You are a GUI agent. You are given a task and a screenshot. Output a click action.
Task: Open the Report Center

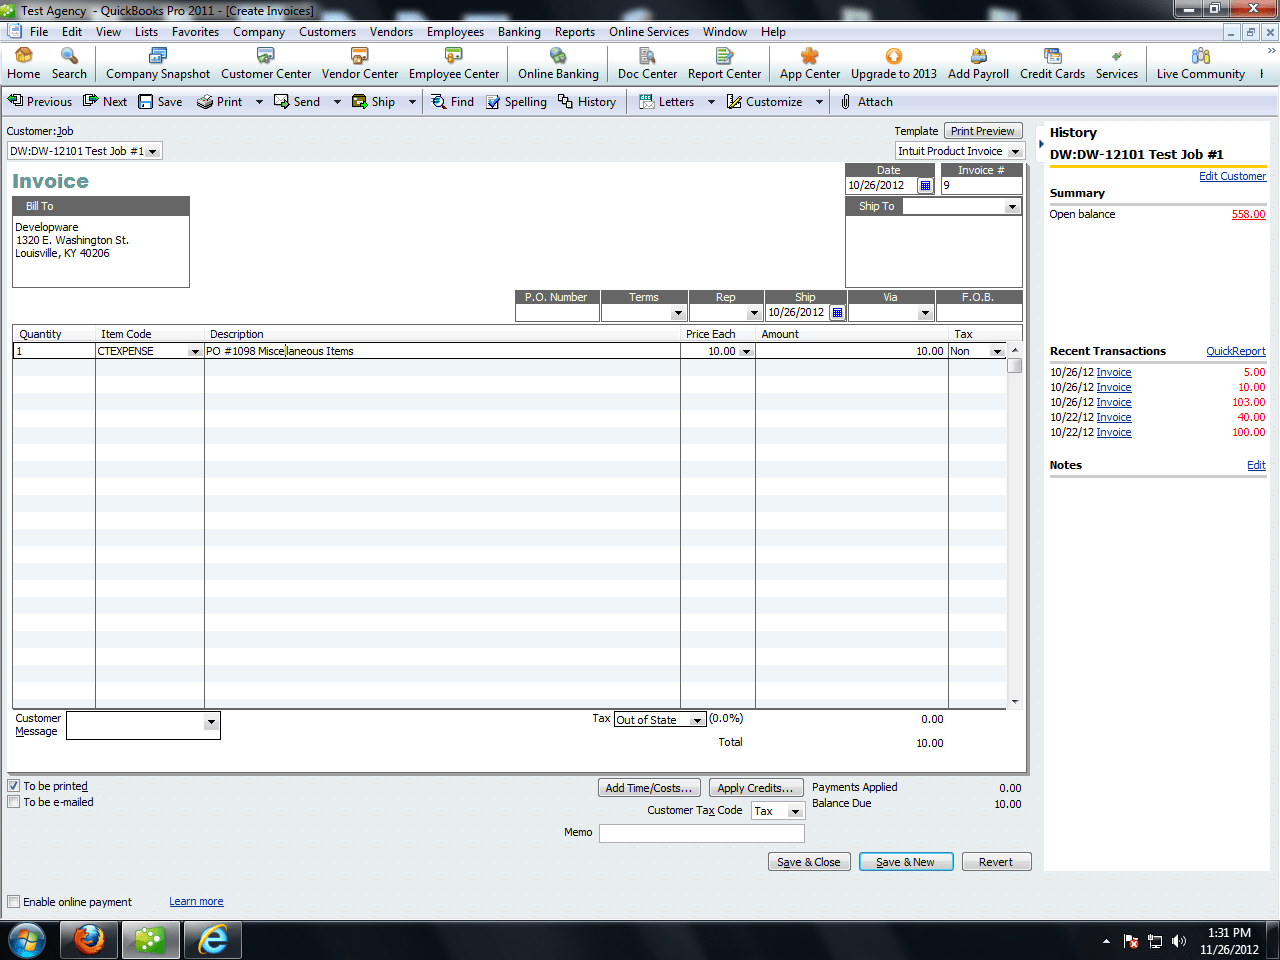click(724, 63)
